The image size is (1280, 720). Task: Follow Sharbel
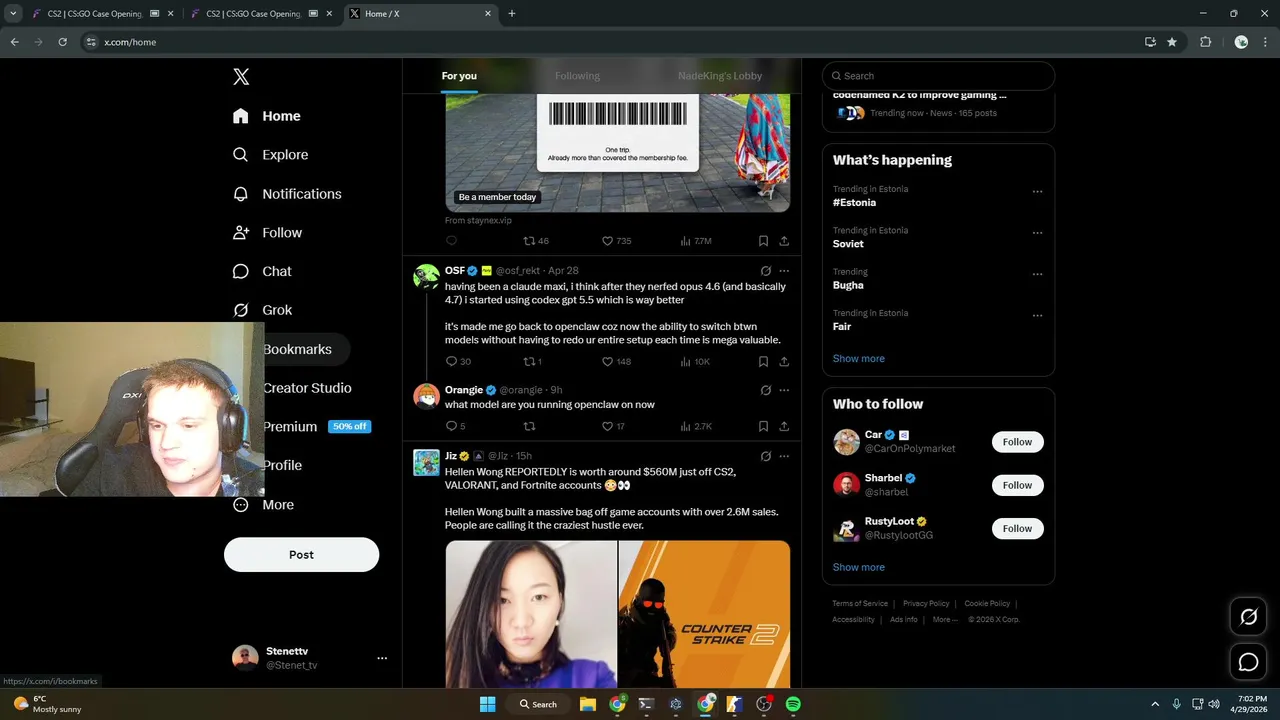coord(1017,485)
